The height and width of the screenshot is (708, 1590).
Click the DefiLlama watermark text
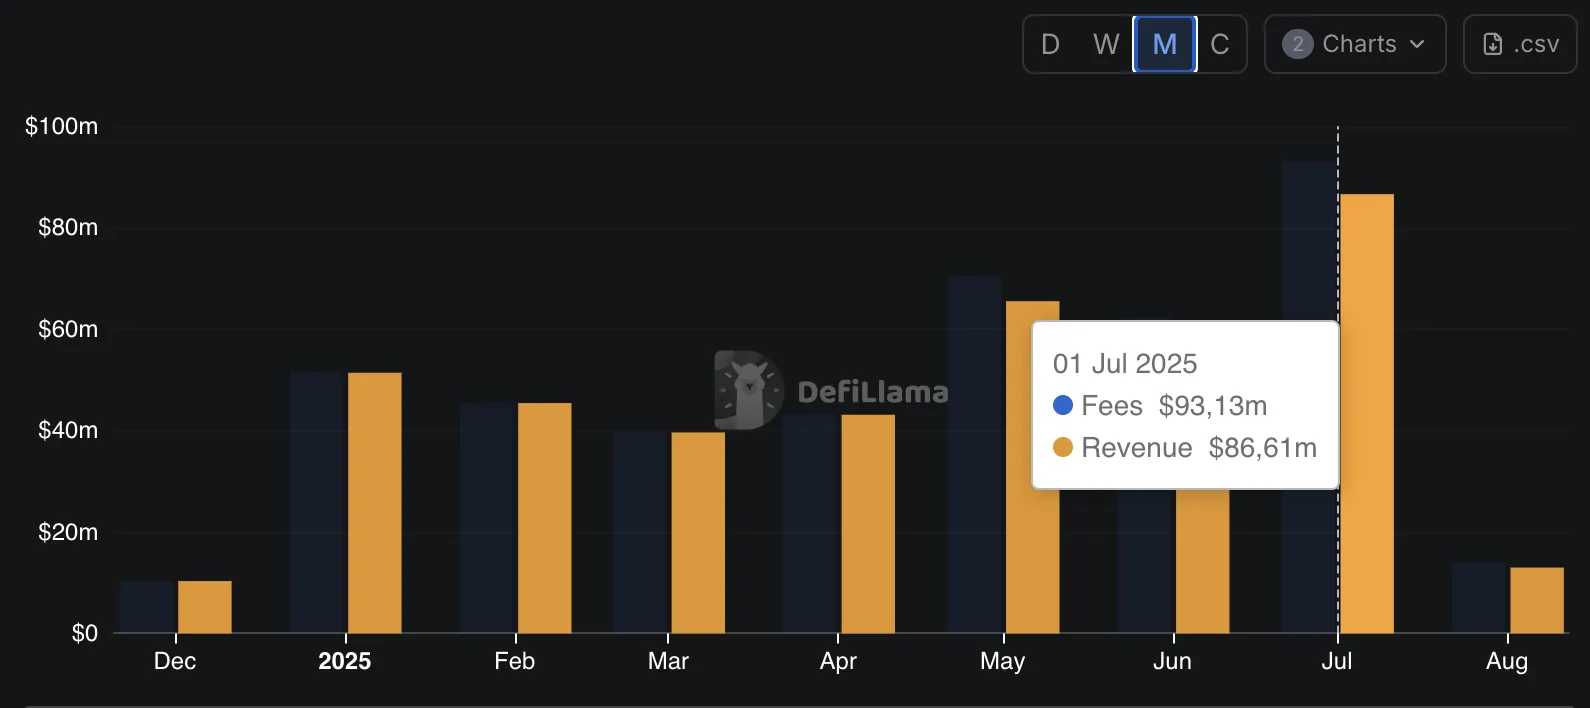click(873, 392)
